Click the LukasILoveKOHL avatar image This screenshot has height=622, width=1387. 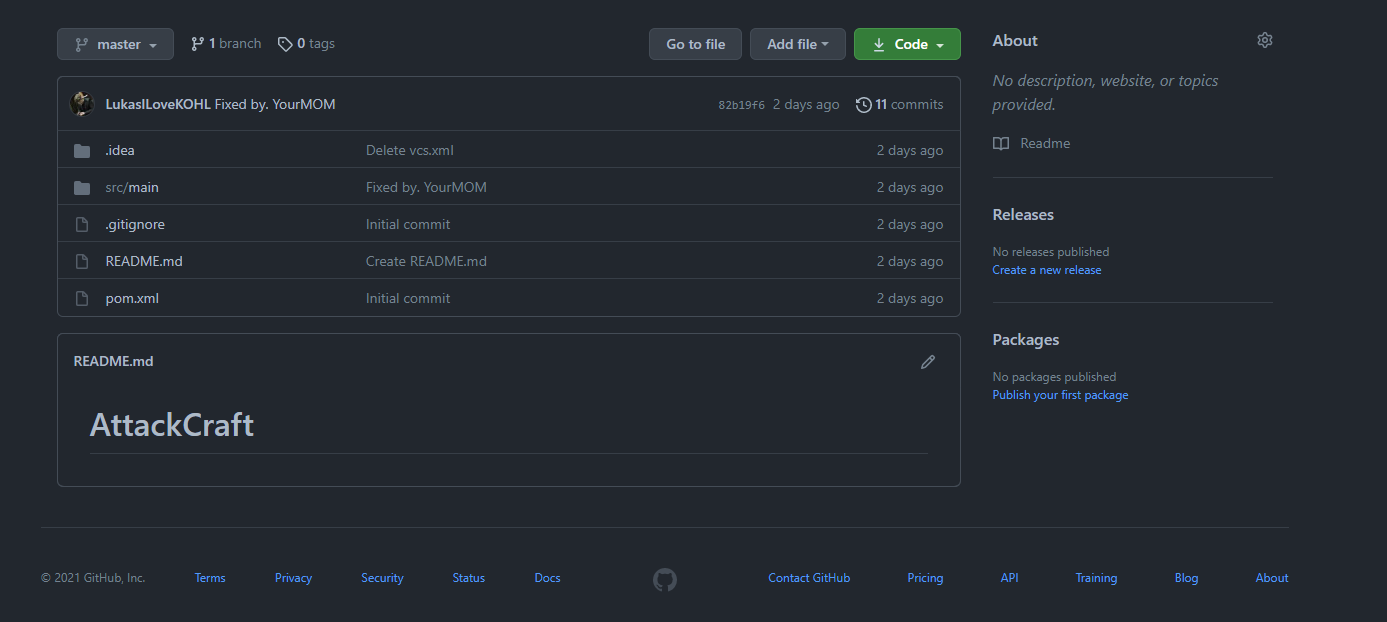[x=82, y=104]
